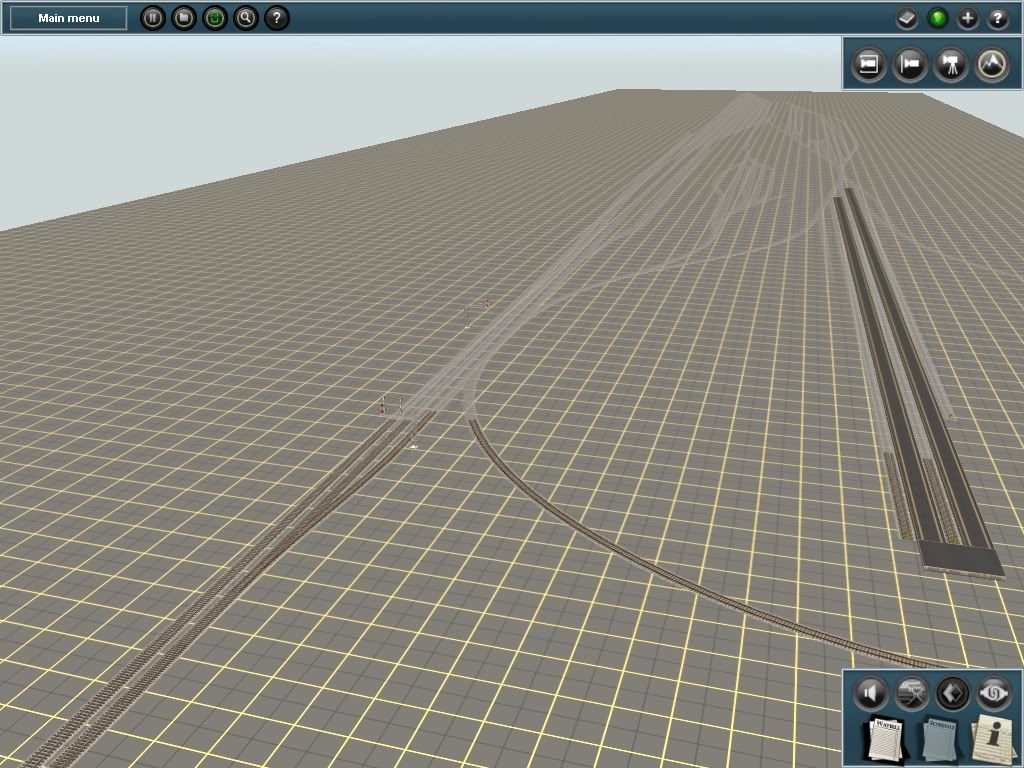The width and height of the screenshot is (1024, 768).
Task: Toggle sound with the speaker icon
Action: pyautogui.click(x=870, y=693)
